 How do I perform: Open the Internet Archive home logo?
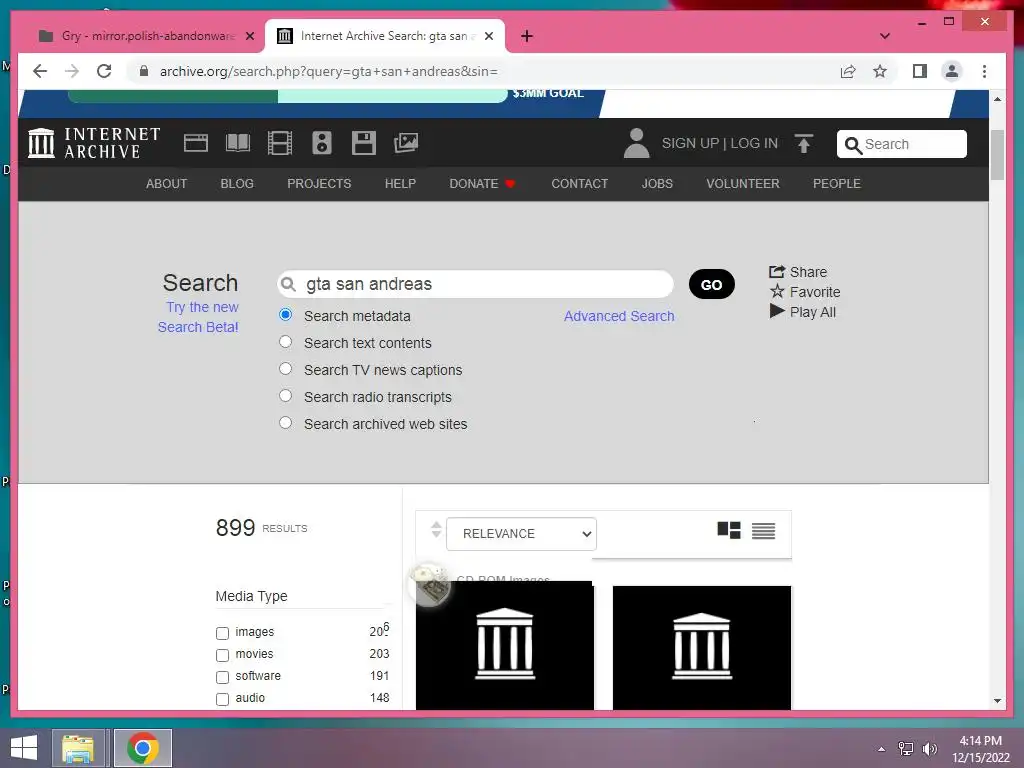coord(94,143)
